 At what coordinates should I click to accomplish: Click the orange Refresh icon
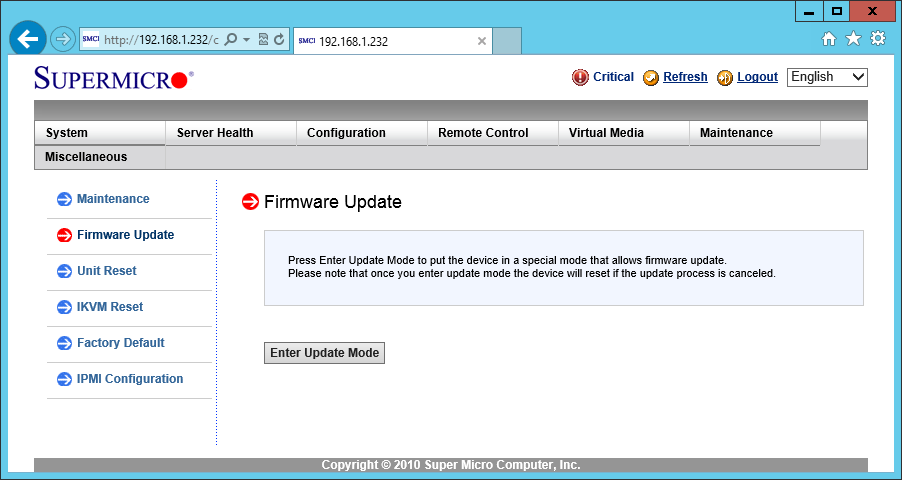point(651,78)
